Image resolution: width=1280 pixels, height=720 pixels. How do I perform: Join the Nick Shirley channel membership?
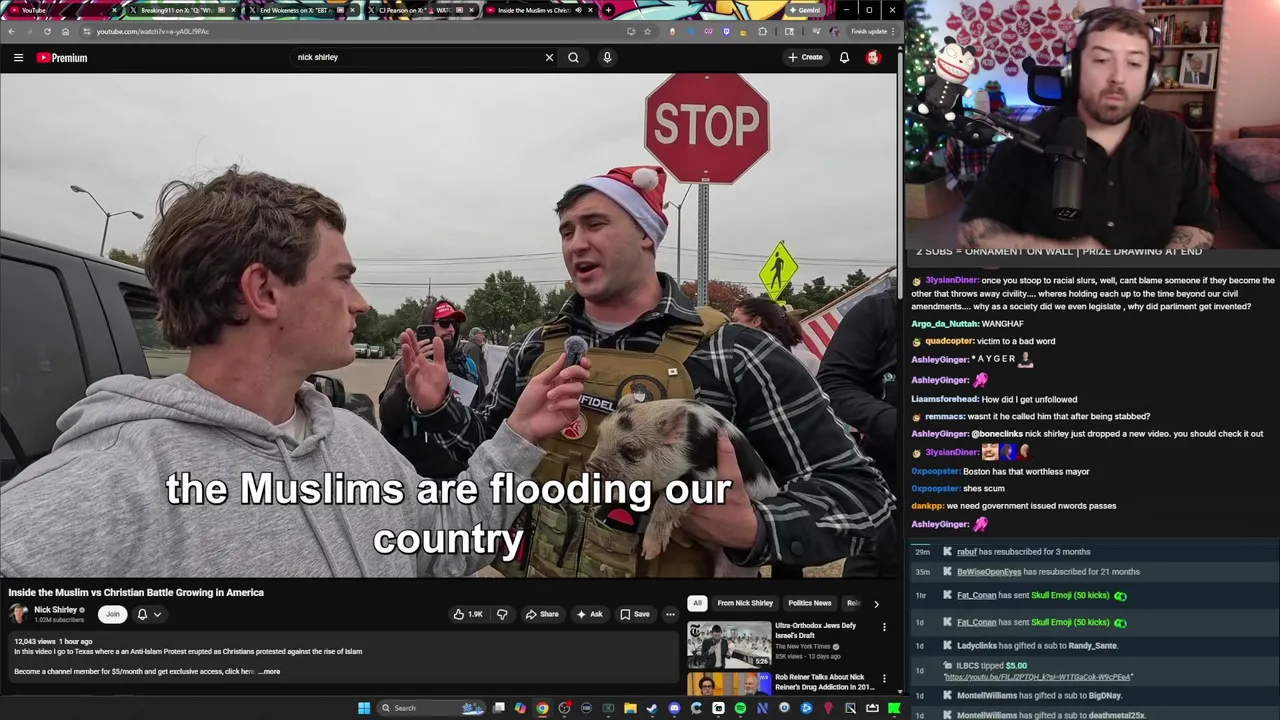tap(113, 614)
